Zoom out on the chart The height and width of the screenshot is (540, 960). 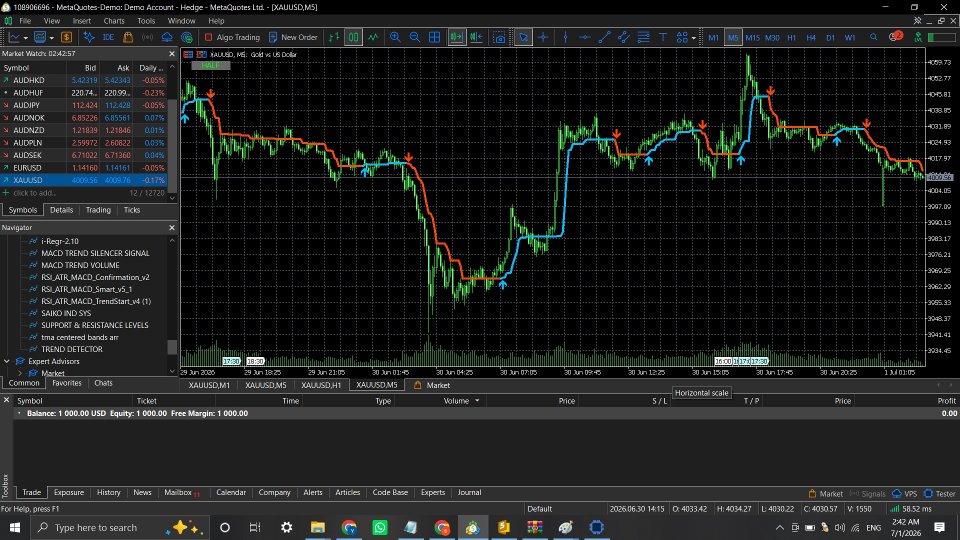click(414, 37)
